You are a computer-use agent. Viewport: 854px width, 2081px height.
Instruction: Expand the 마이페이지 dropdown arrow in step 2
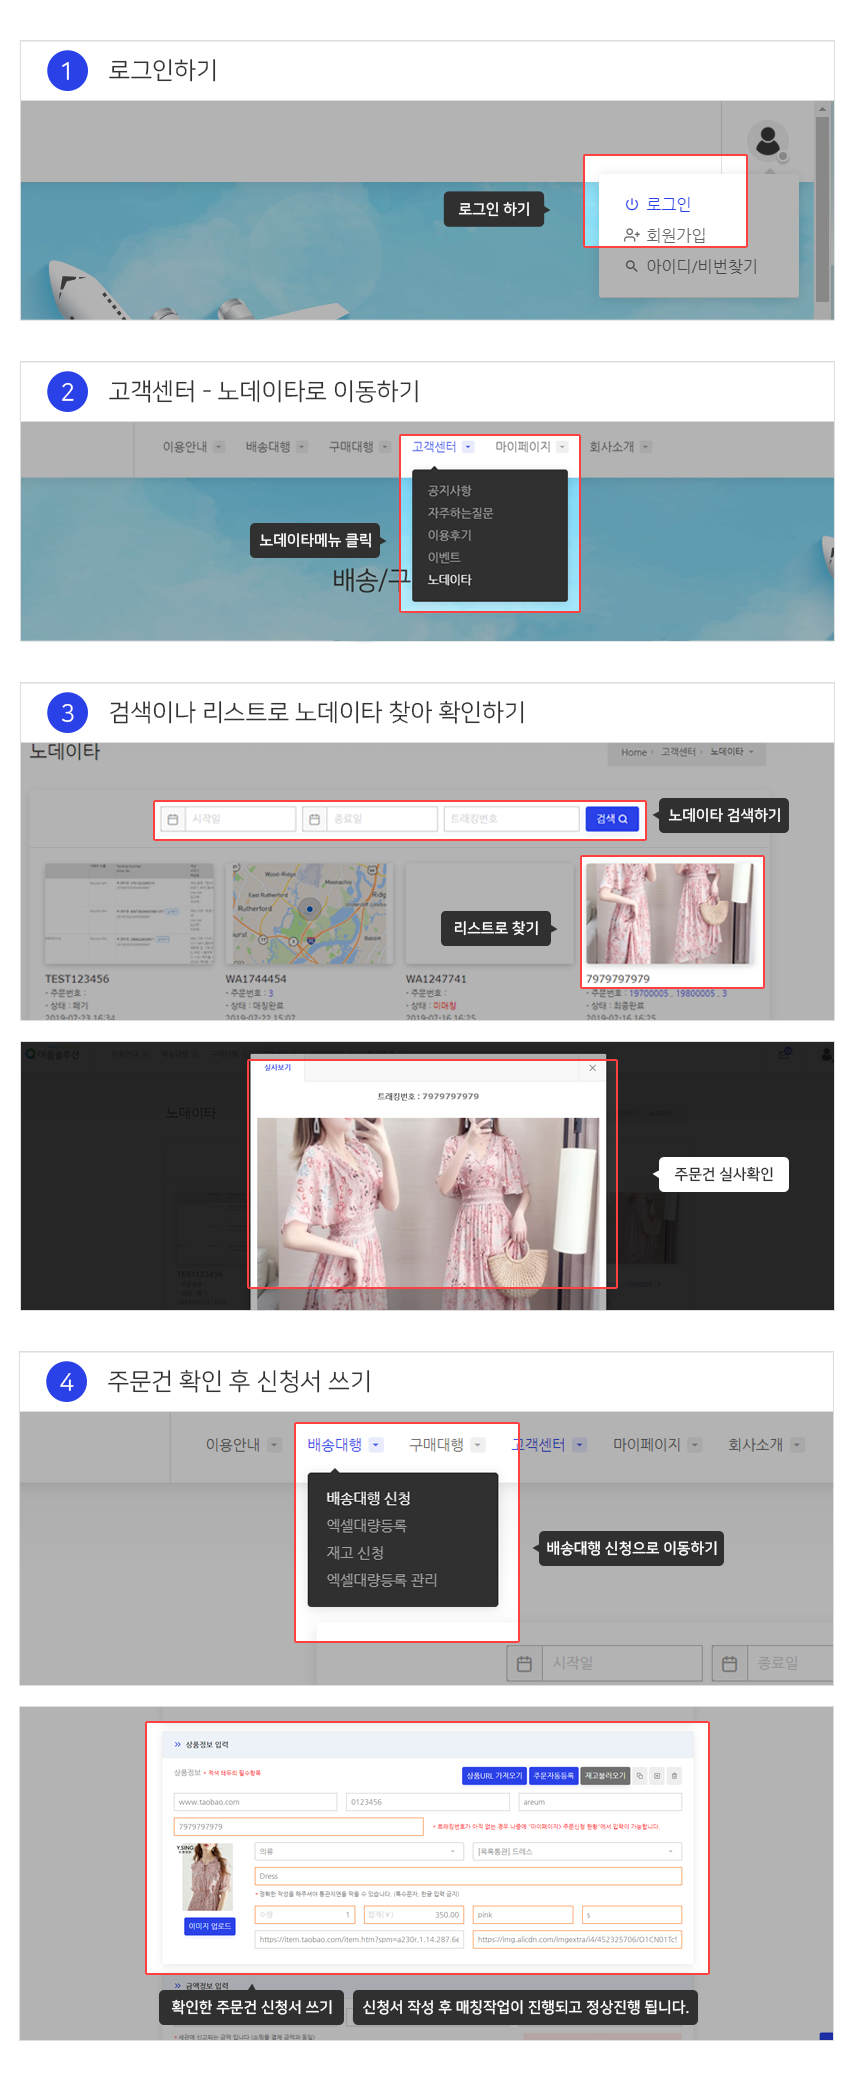562,447
